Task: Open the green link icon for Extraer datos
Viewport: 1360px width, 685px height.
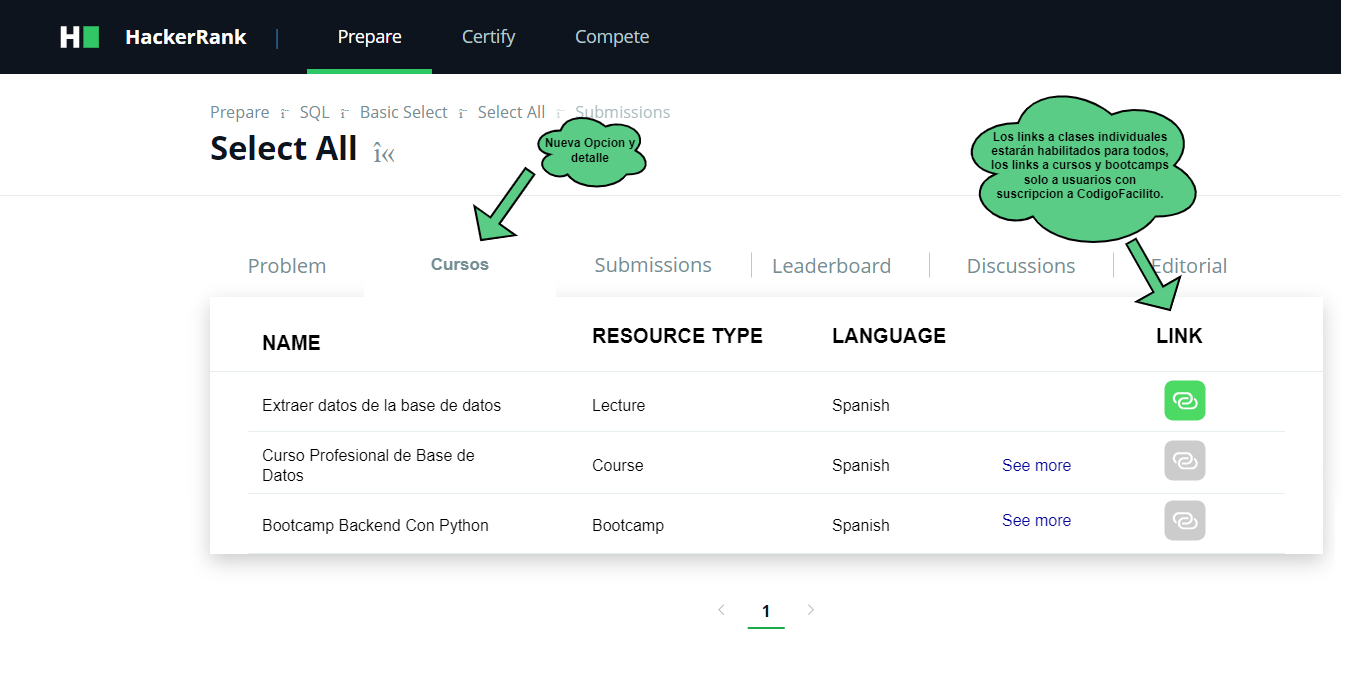Action: coord(1185,401)
